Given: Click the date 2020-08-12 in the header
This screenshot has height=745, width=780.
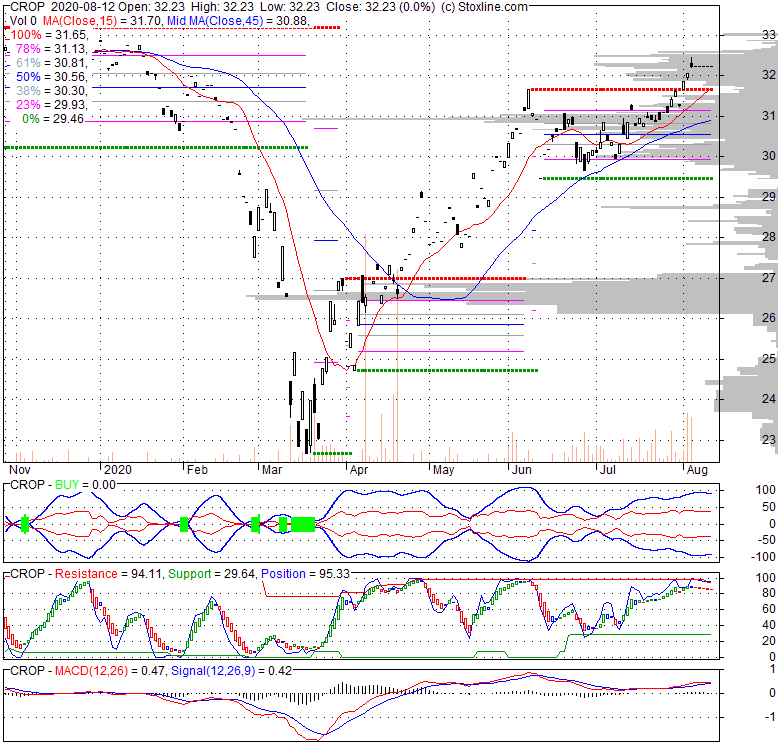Looking at the screenshot, I should point(83,7).
